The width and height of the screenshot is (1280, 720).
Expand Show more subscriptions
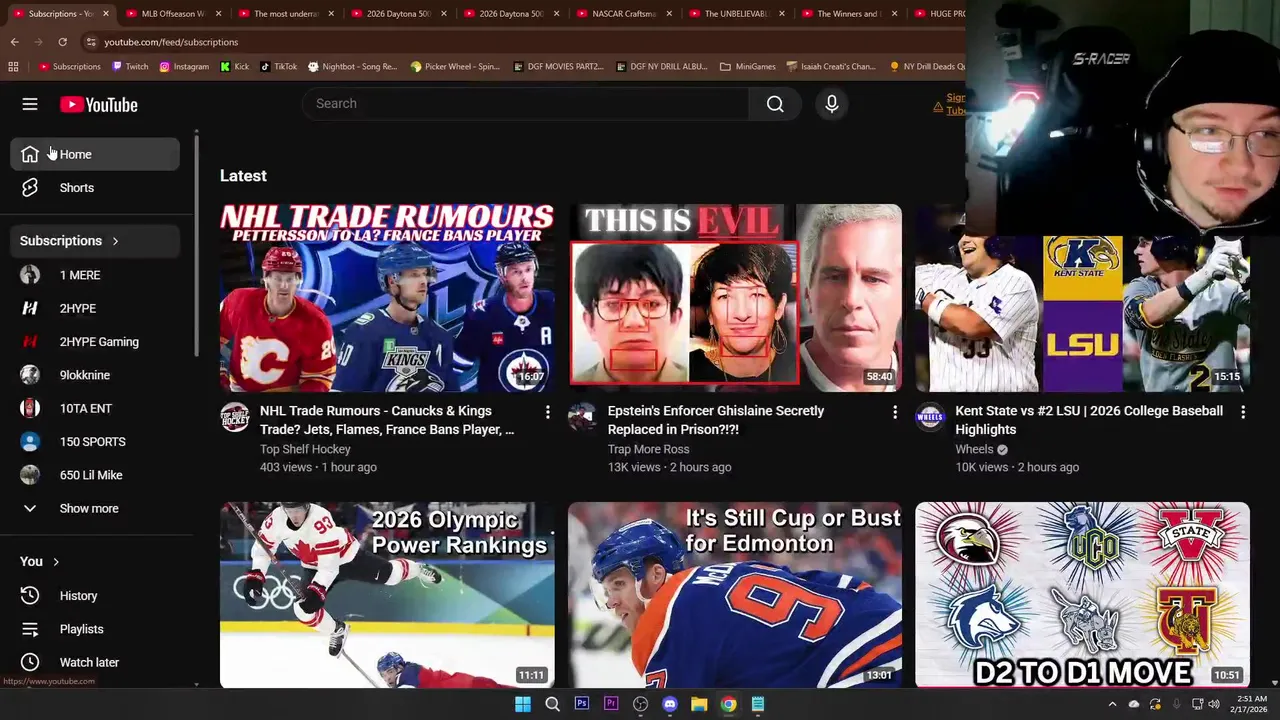click(x=95, y=508)
